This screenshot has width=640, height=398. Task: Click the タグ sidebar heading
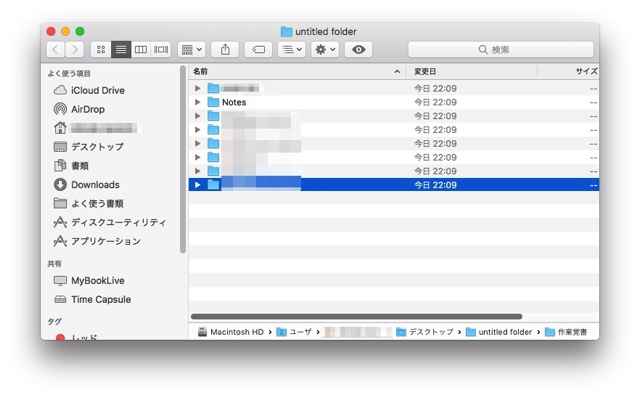55,322
